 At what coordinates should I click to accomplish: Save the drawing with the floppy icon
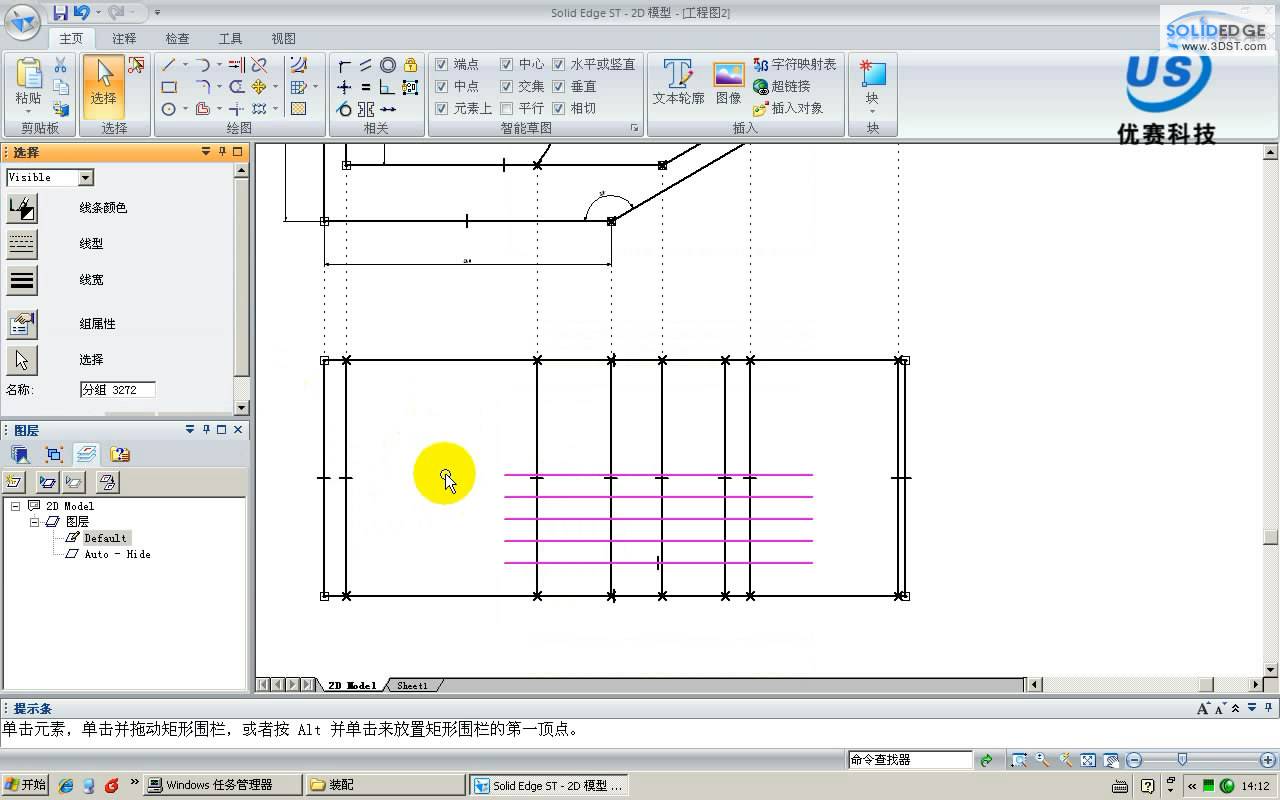click(x=60, y=13)
